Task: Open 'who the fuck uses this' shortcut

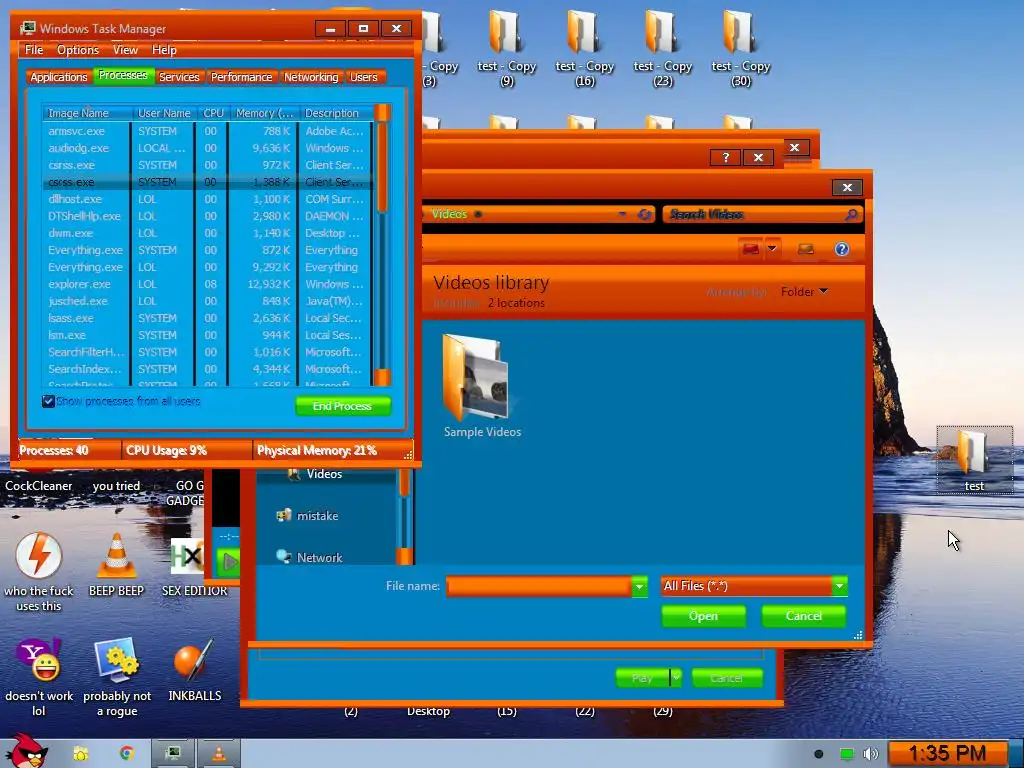Action: point(39,571)
